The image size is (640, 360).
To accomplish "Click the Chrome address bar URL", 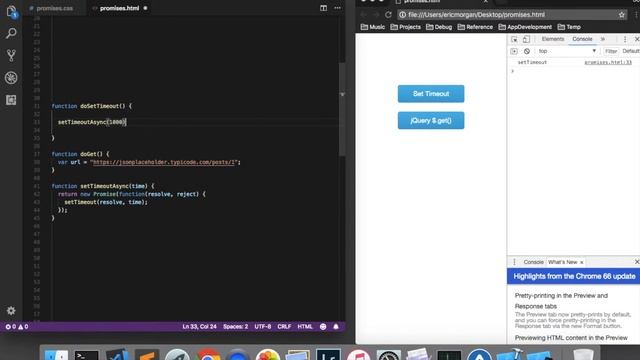I will point(476,15).
